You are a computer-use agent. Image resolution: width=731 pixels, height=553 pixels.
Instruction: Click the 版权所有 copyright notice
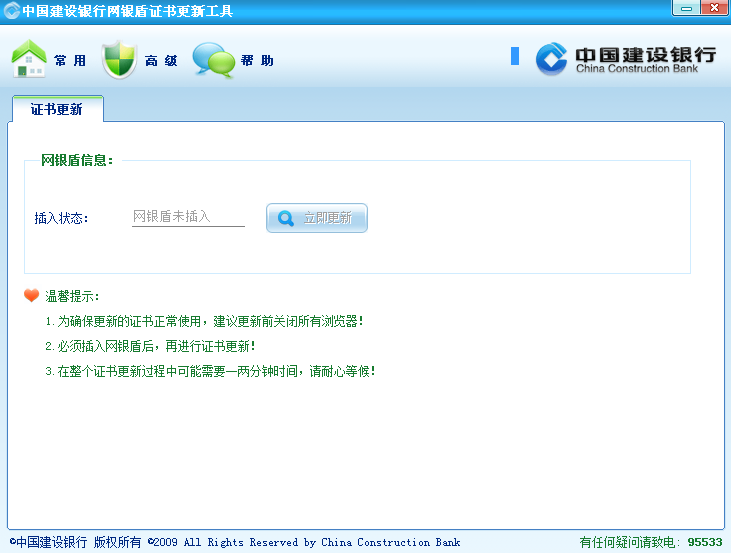(235, 542)
